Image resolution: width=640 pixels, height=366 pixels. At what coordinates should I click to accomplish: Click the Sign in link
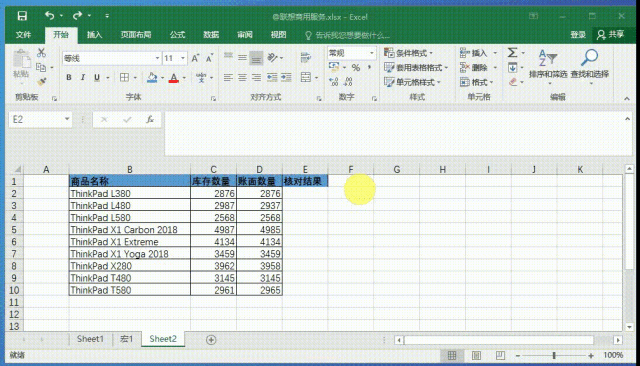(578, 35)
